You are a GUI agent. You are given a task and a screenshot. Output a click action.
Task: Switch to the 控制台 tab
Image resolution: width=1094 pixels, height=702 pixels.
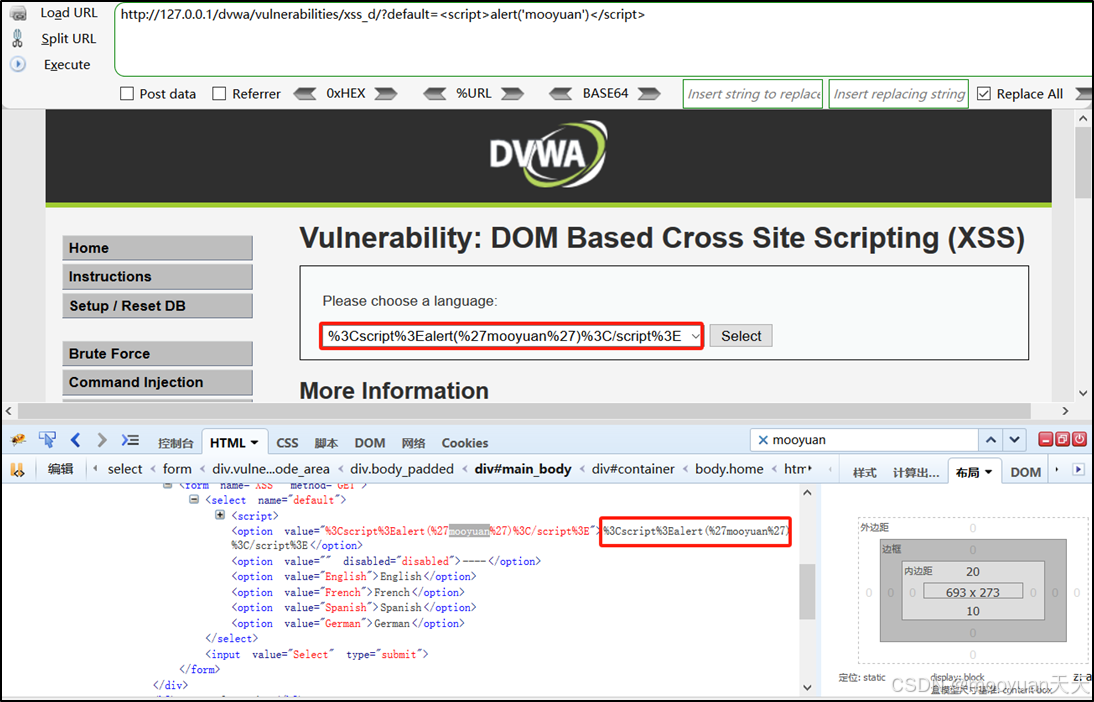[175, 443]
